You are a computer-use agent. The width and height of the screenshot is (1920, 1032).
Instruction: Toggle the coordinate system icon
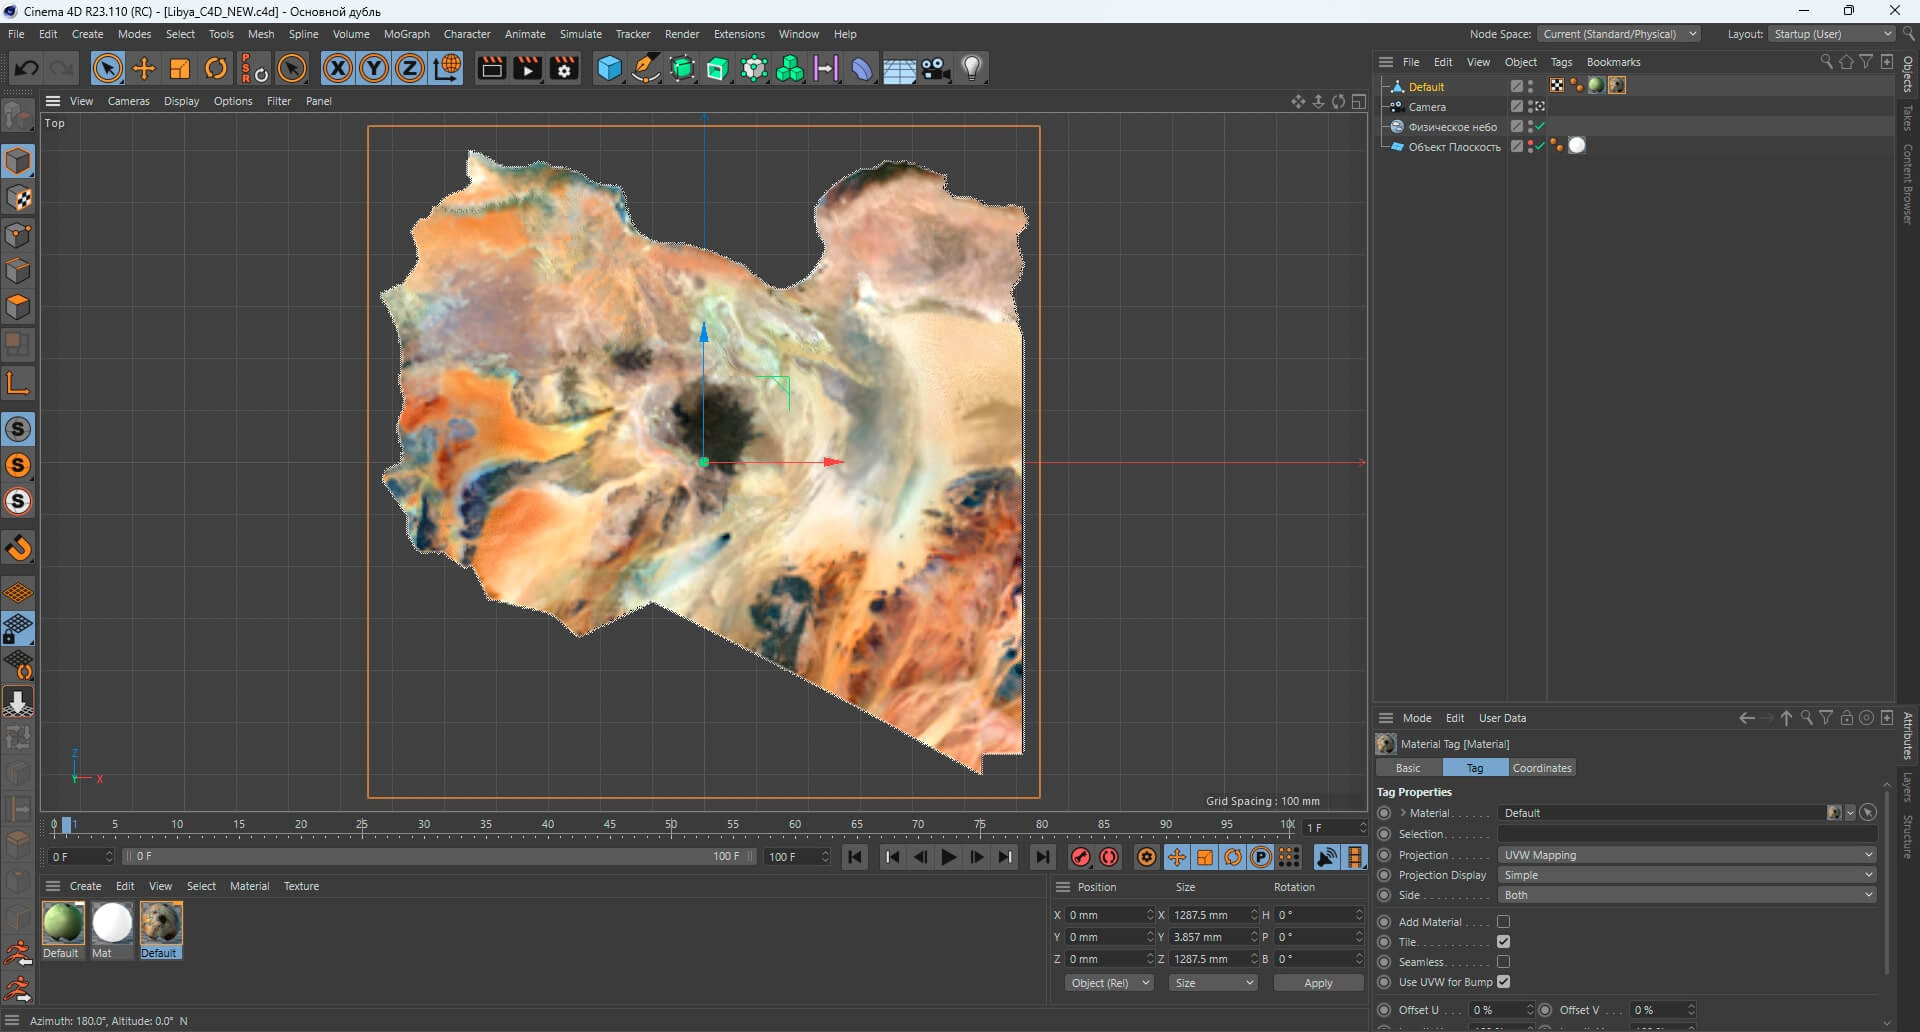pos(447,68)
